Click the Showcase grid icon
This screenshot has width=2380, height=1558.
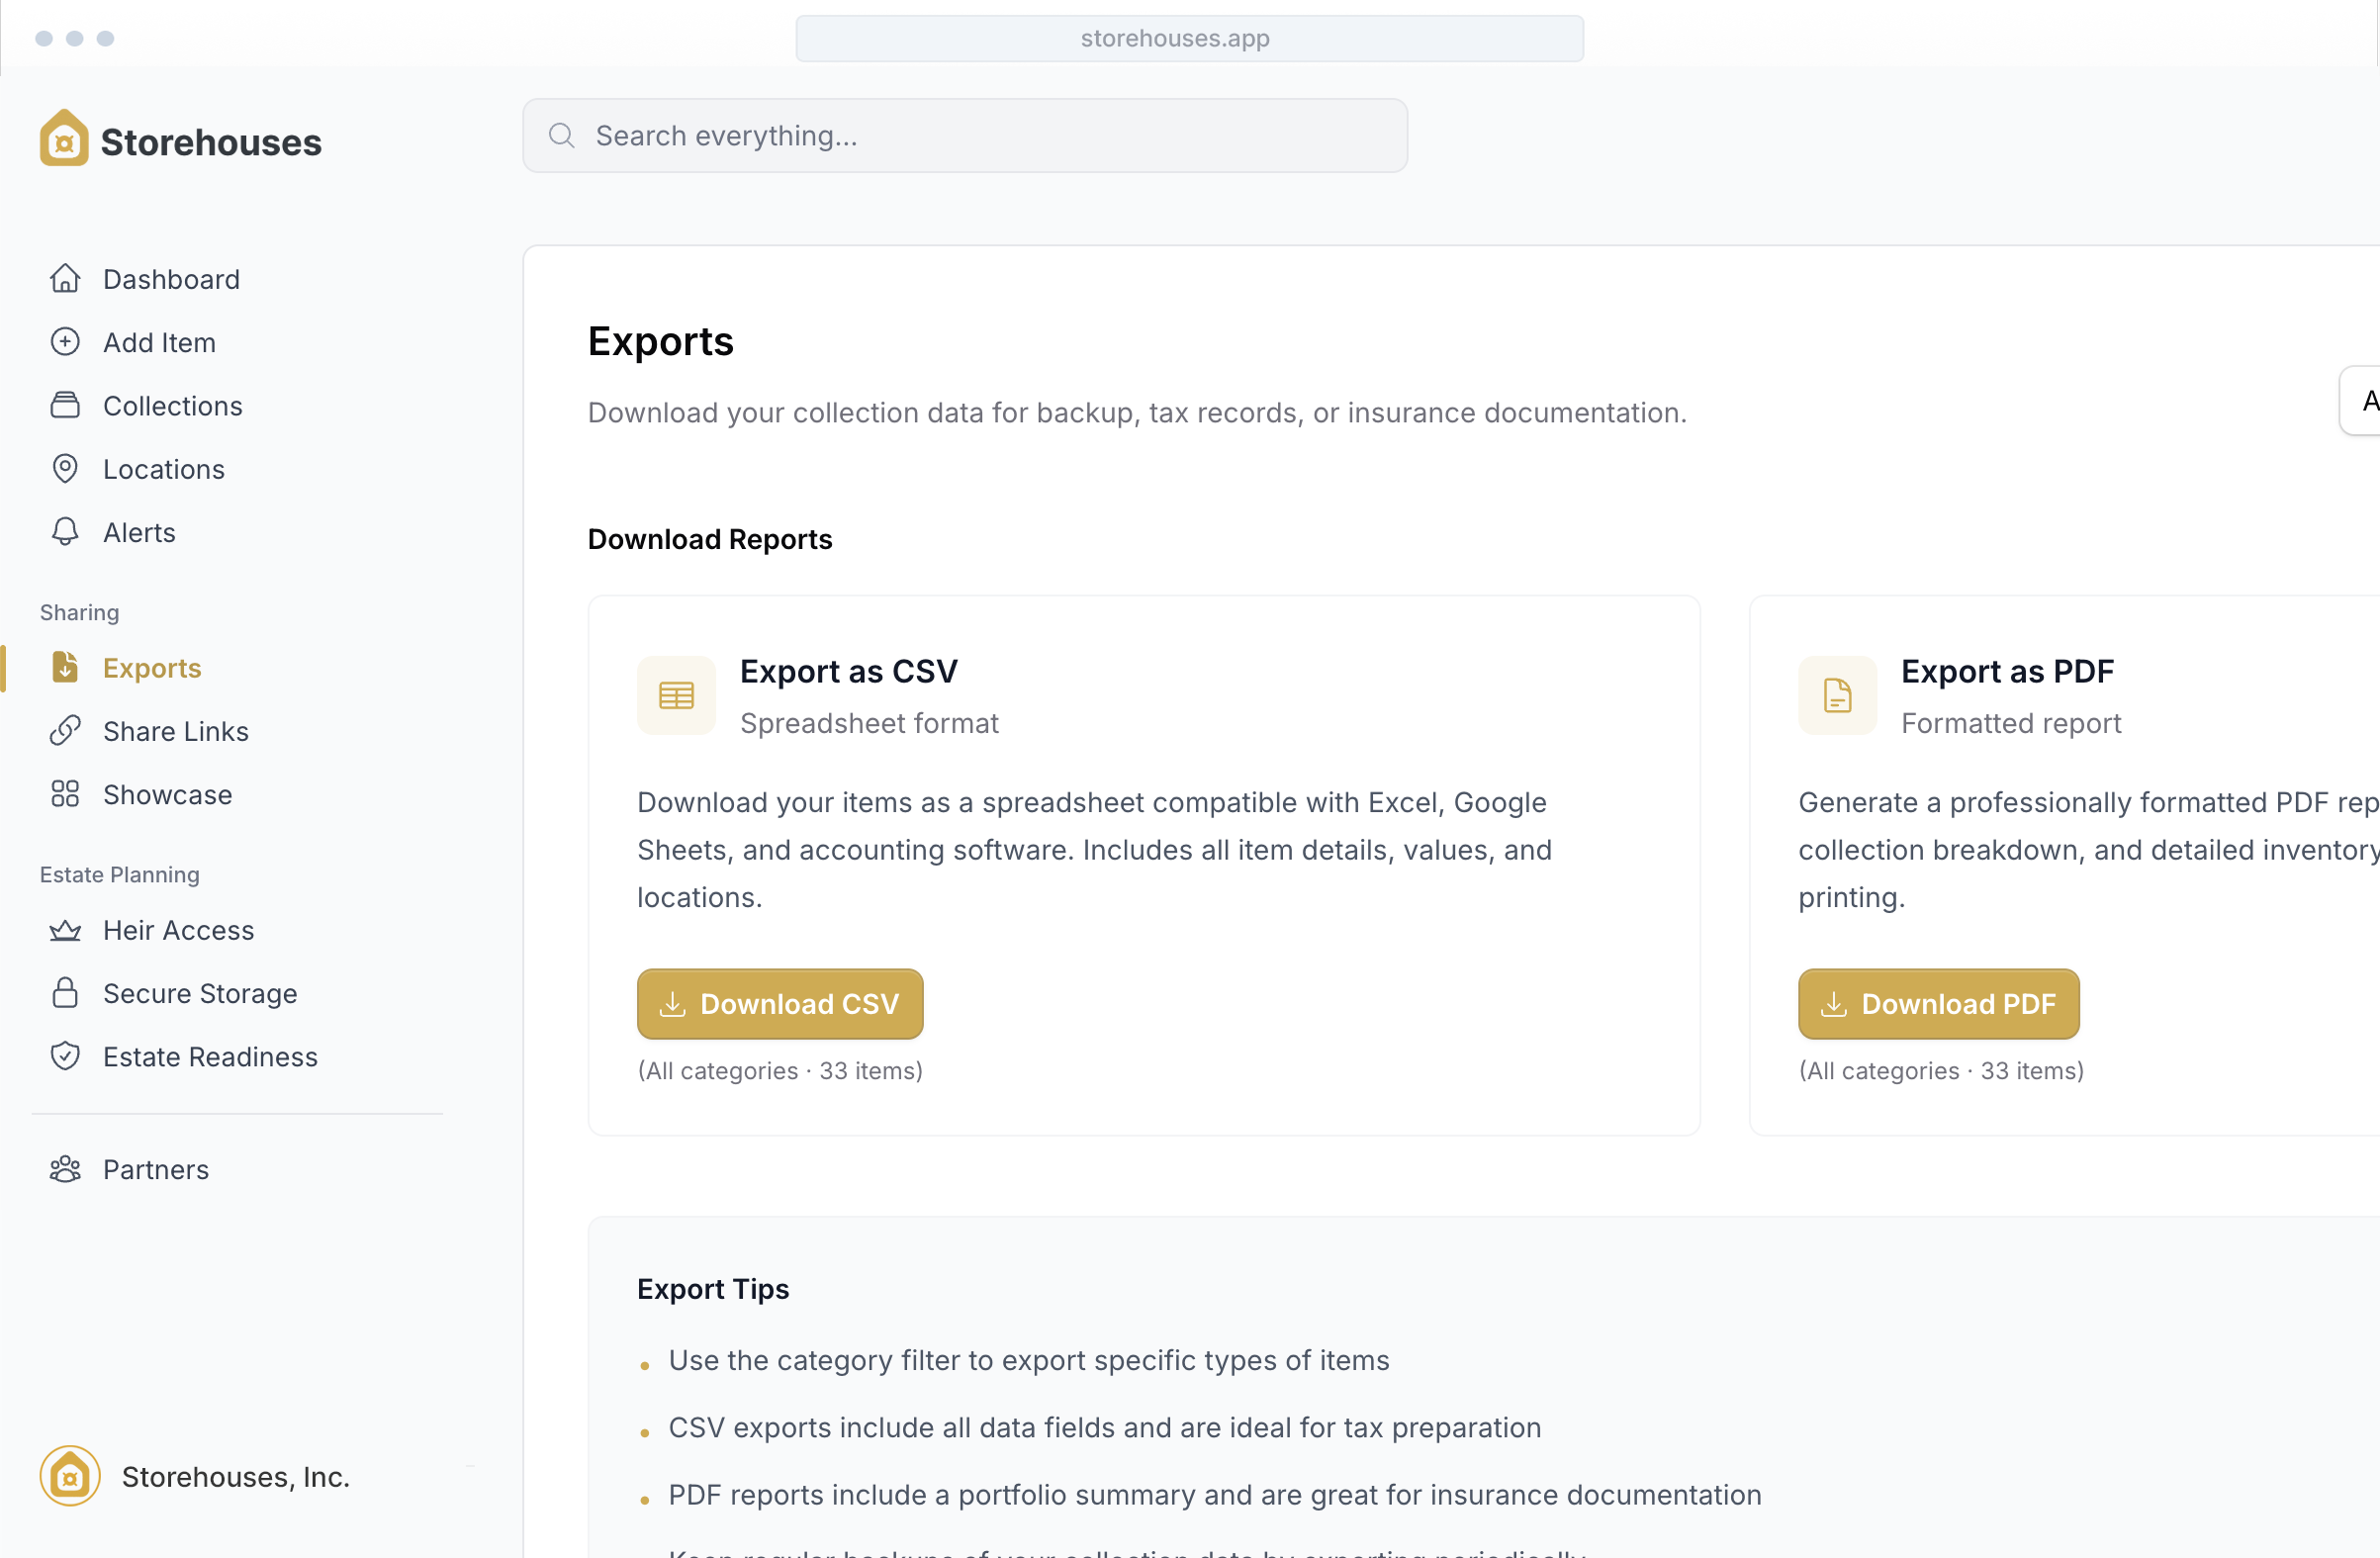pyautogui.click(x=65, y=795)
